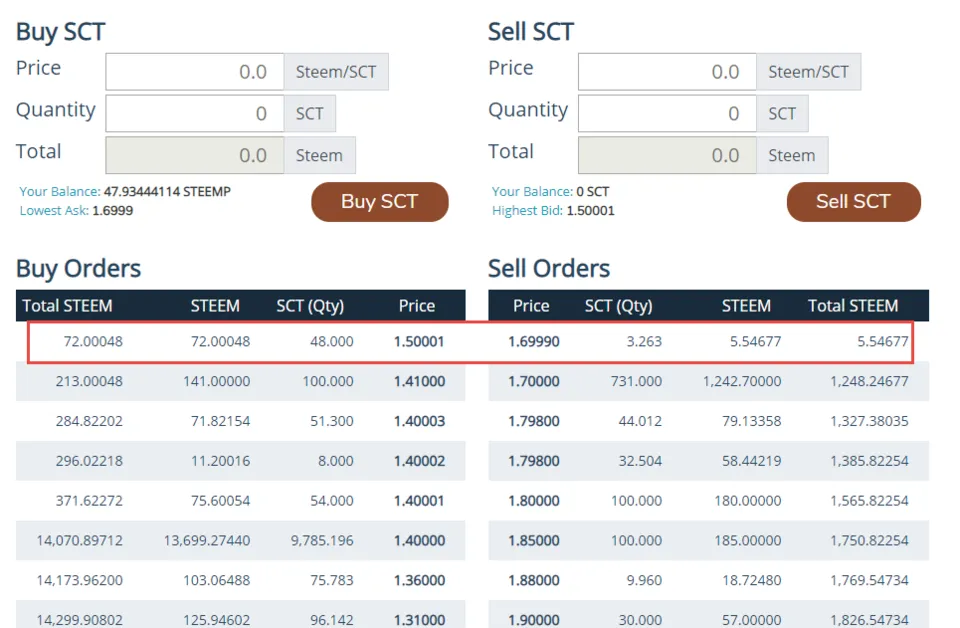Select sell order priced 1.70000
The image size is (960, 628).
708,381
